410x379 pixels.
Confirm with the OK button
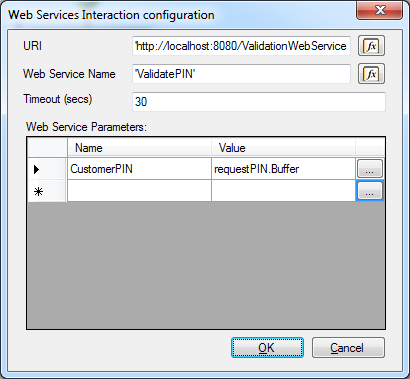pos(267,348)
